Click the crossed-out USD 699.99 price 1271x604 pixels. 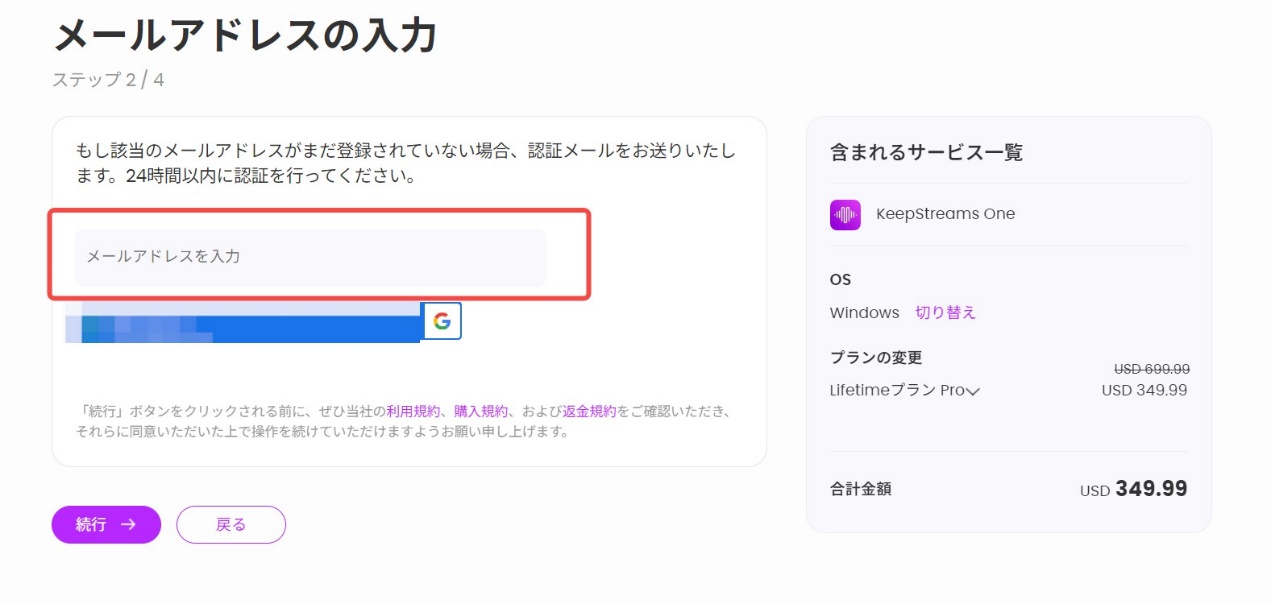point(1152,369)
